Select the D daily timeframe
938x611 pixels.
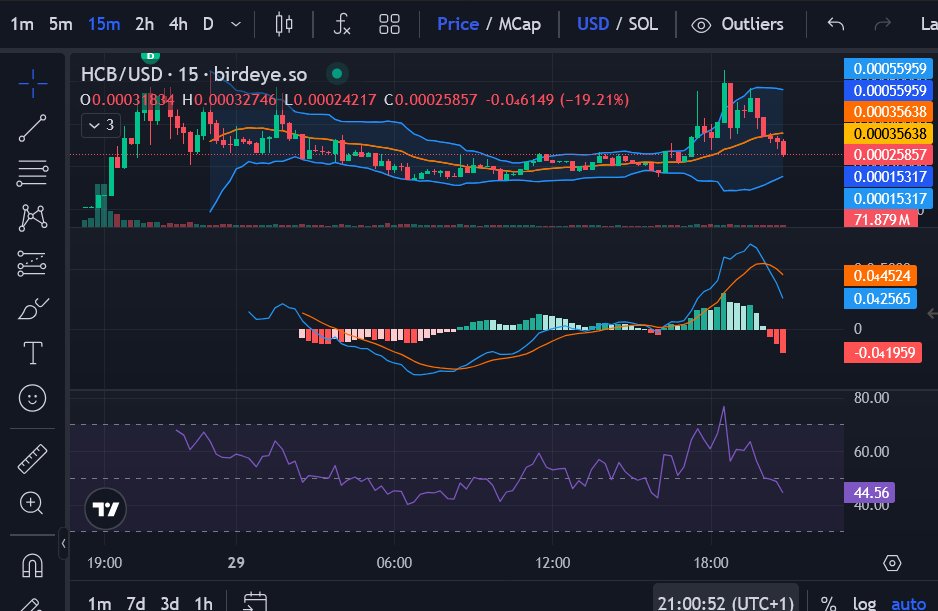208,24
